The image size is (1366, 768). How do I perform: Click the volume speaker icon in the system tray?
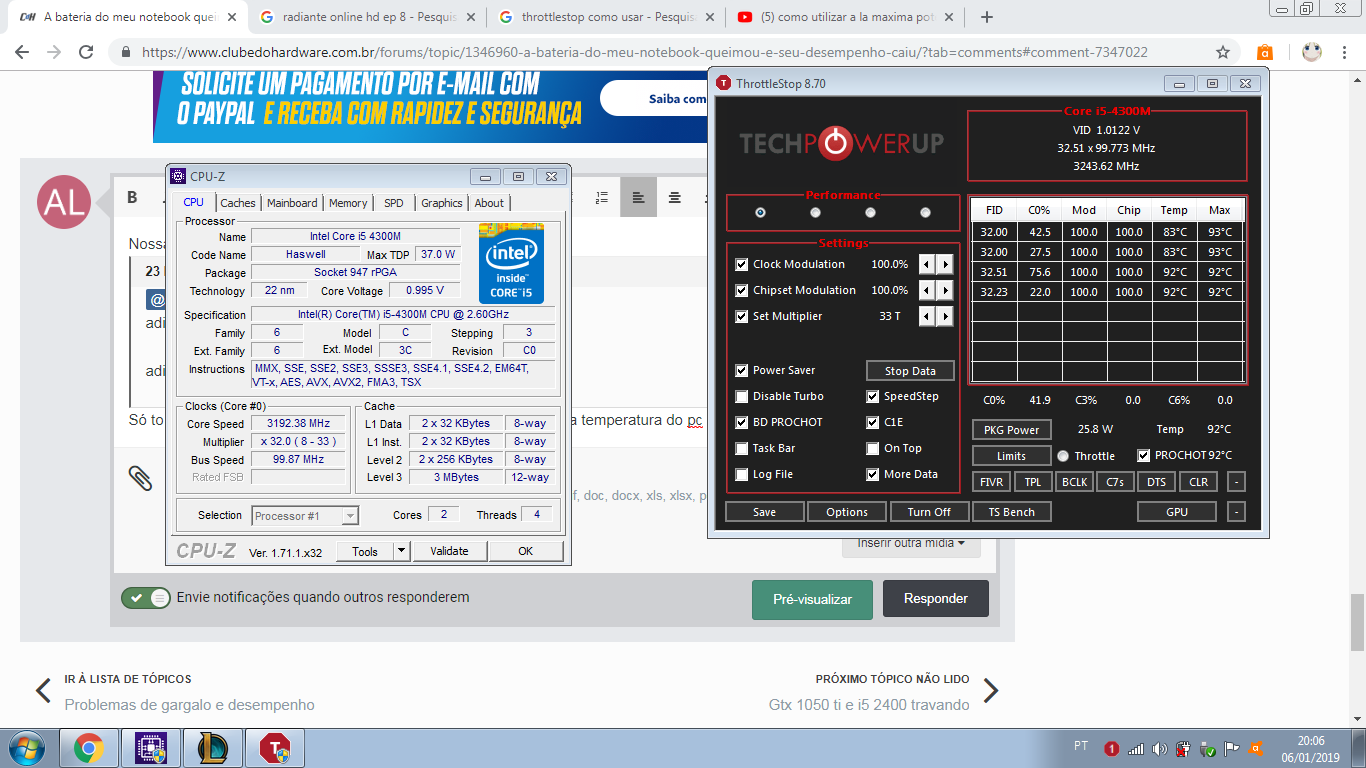tap(1160, 748)
